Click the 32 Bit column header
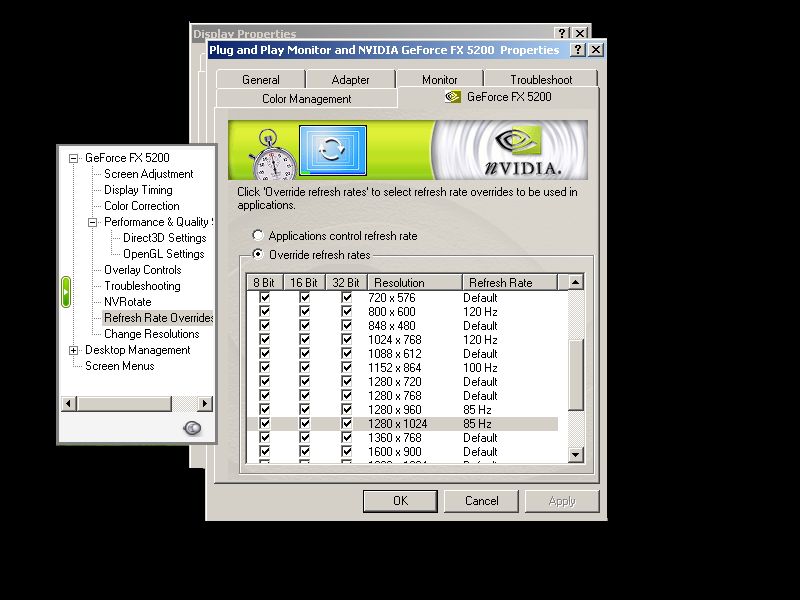The image size is (800, 600). [346, 283]
